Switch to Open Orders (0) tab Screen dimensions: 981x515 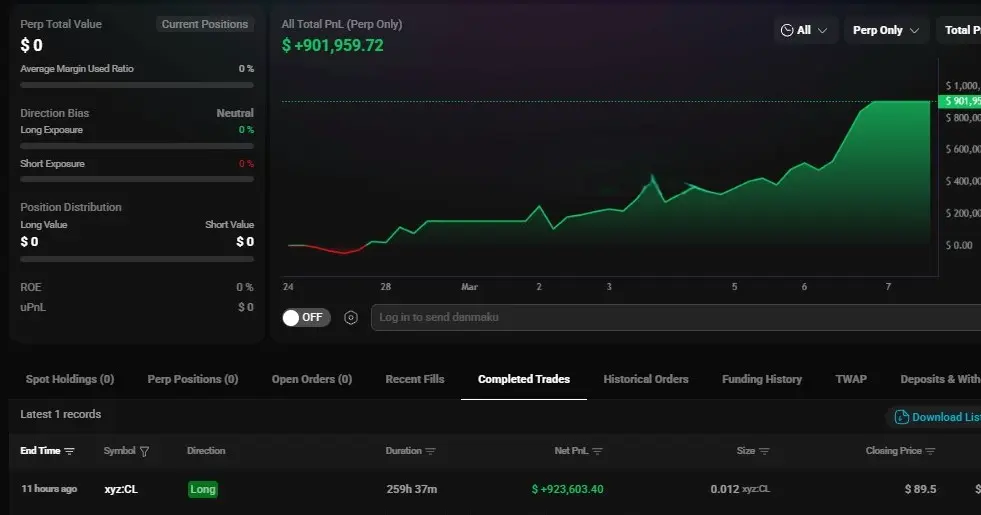[x=312, y=379]
